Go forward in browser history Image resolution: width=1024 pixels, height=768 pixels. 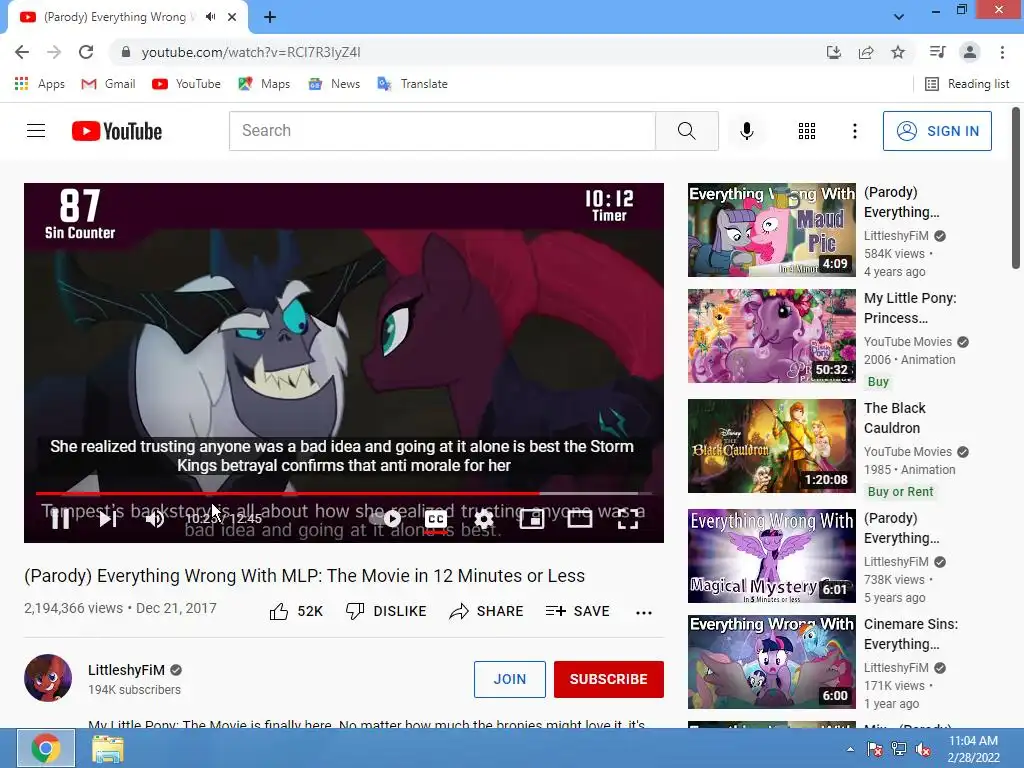[54, 52]
